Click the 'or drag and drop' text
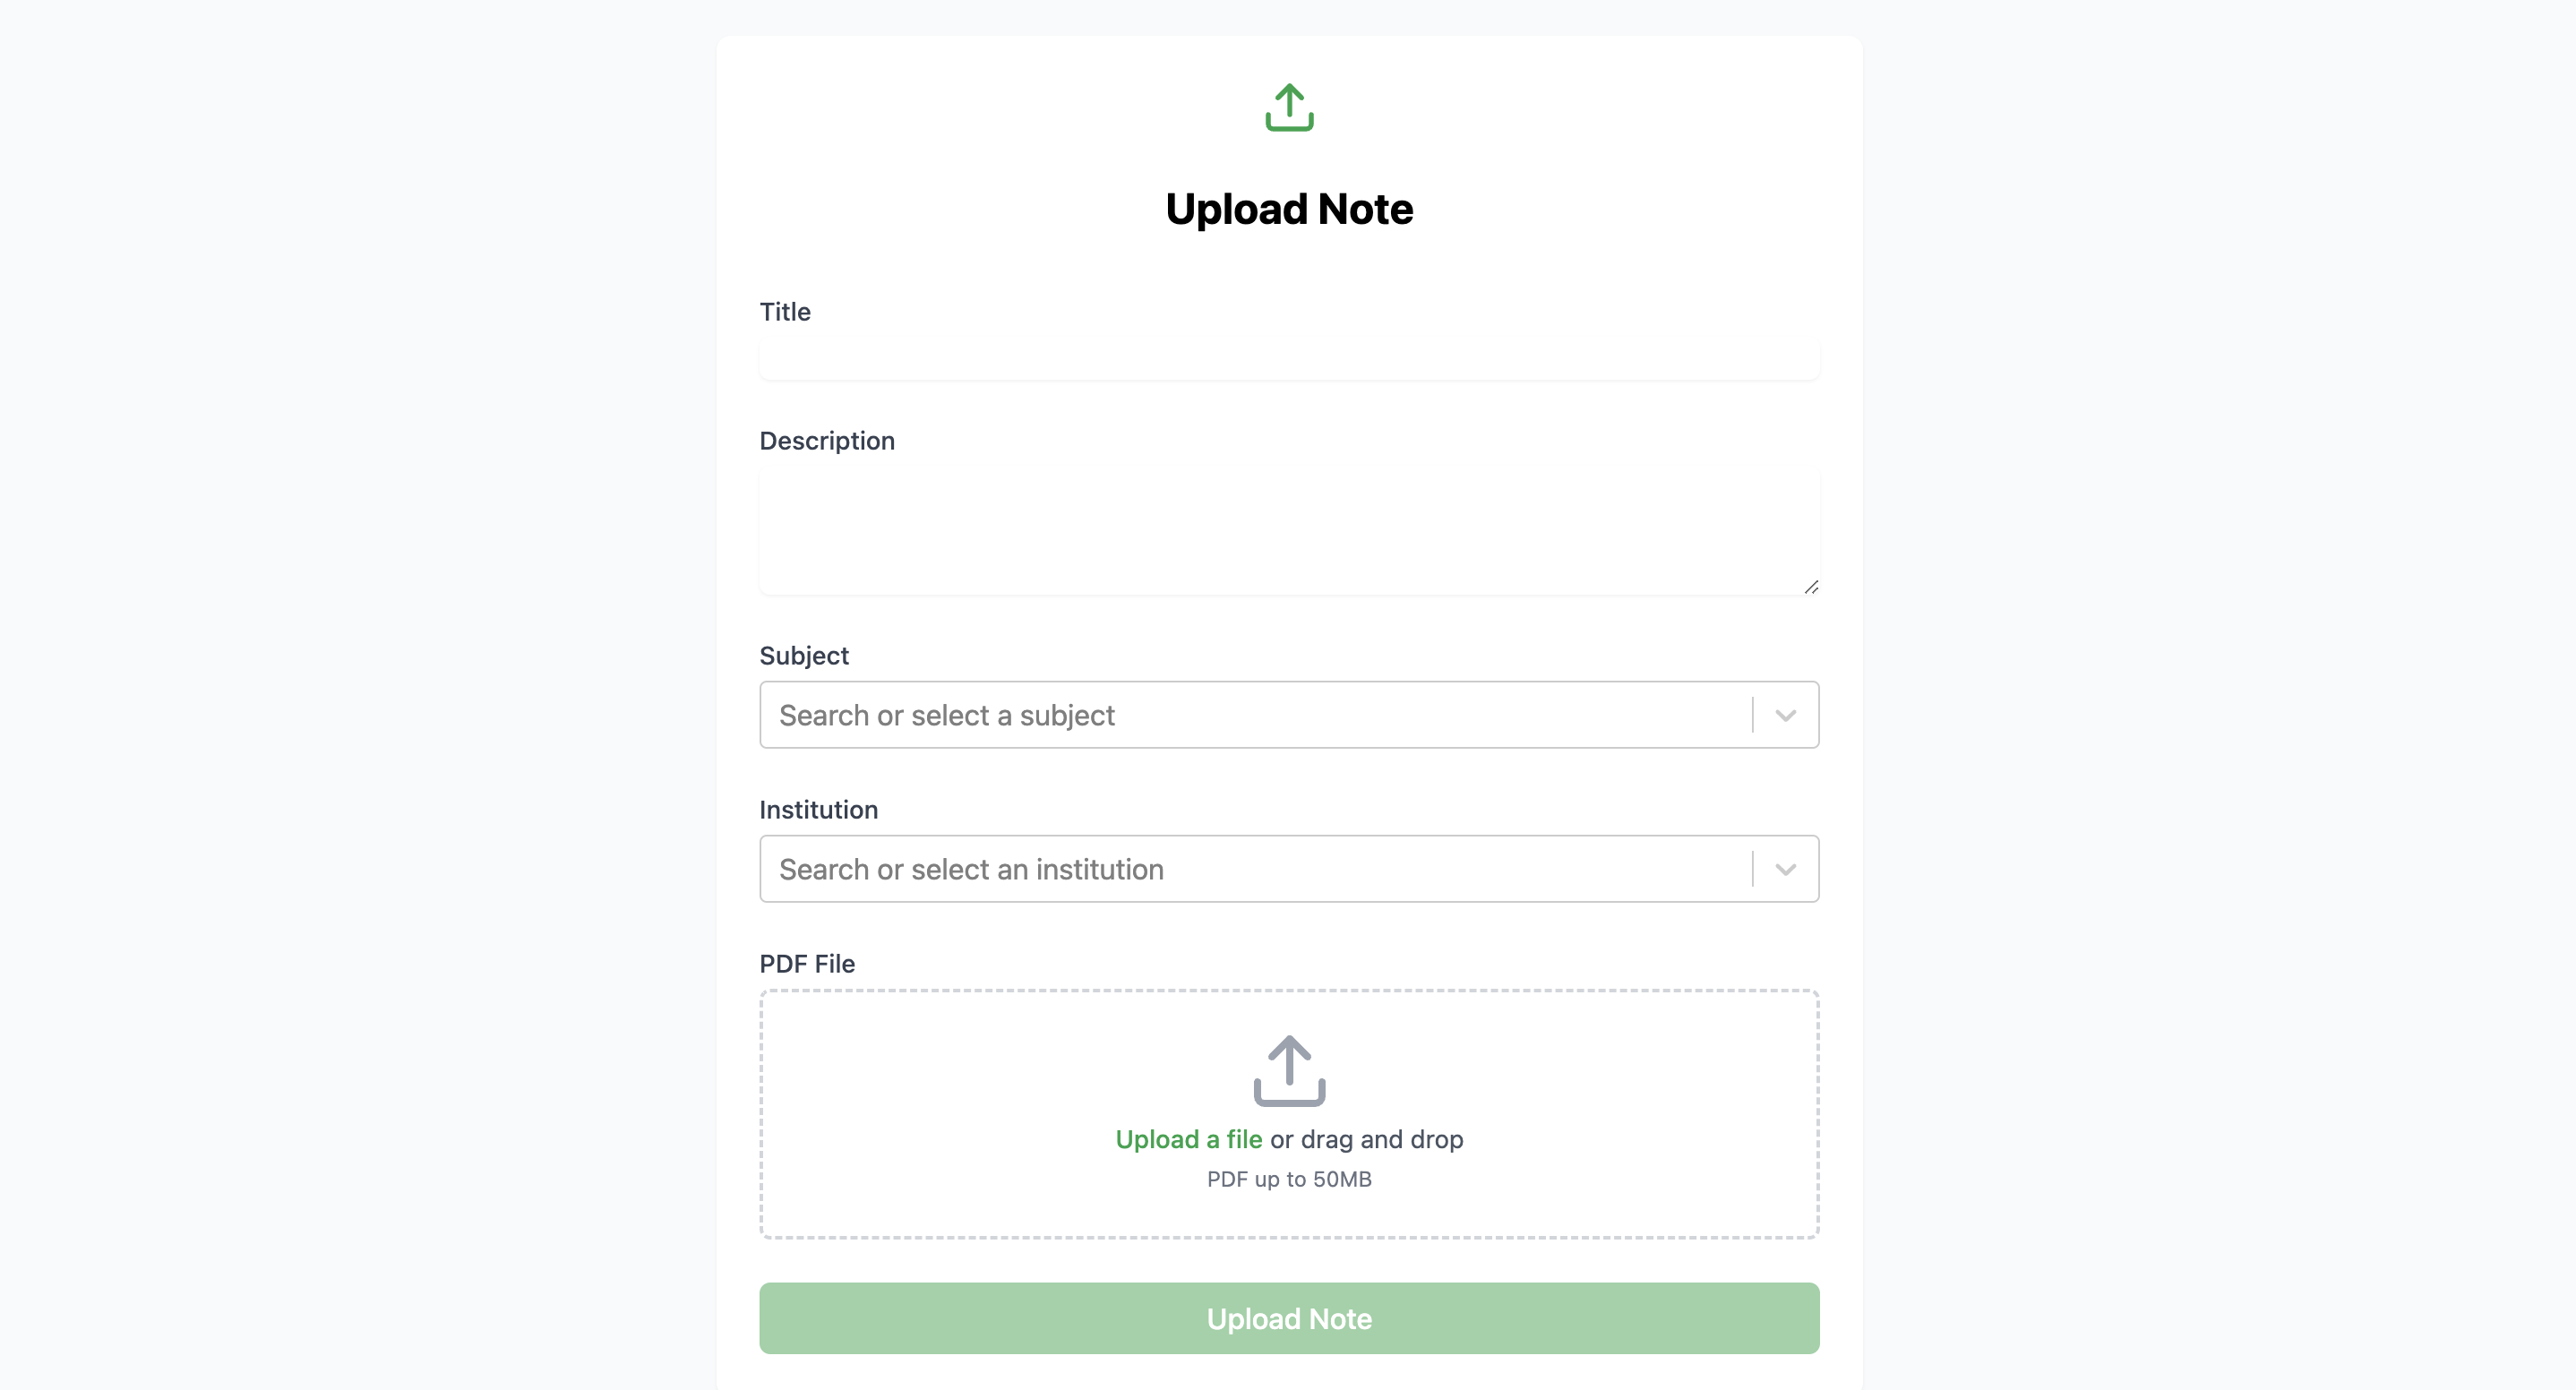The width and height of the screenshot is (2576, 1390). click(x=1366, y=1139)
